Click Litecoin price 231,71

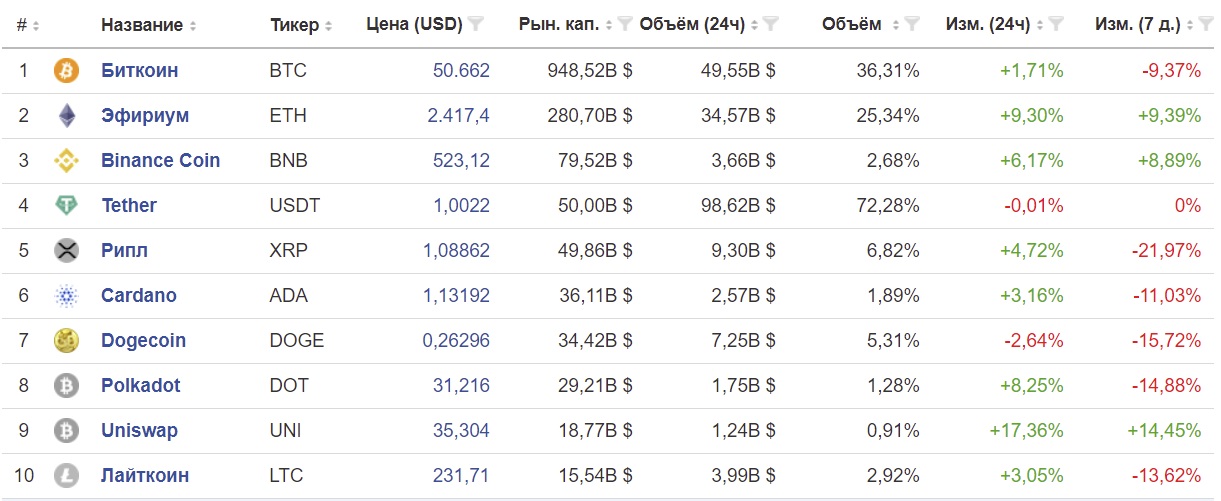461,476
